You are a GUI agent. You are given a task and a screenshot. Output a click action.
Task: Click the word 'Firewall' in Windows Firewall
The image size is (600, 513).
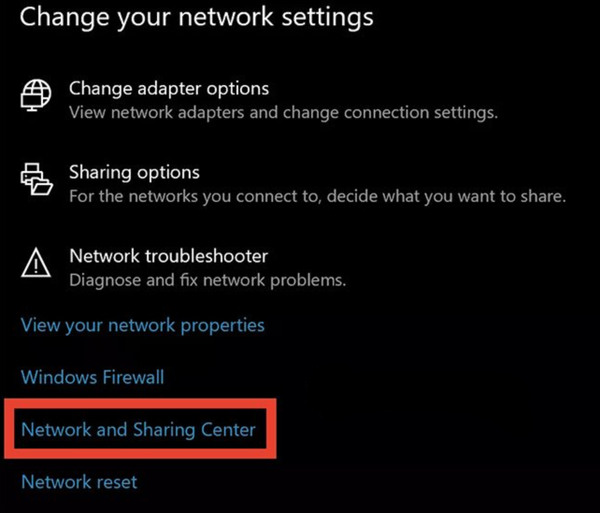click(133, 377)
